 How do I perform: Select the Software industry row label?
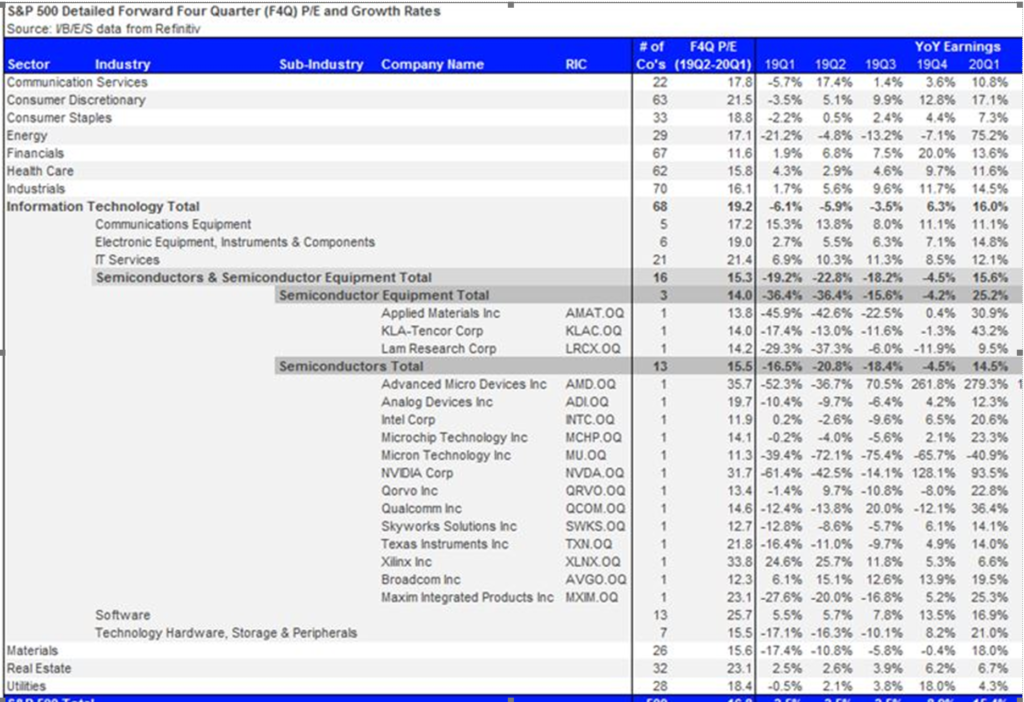[122, 615]
